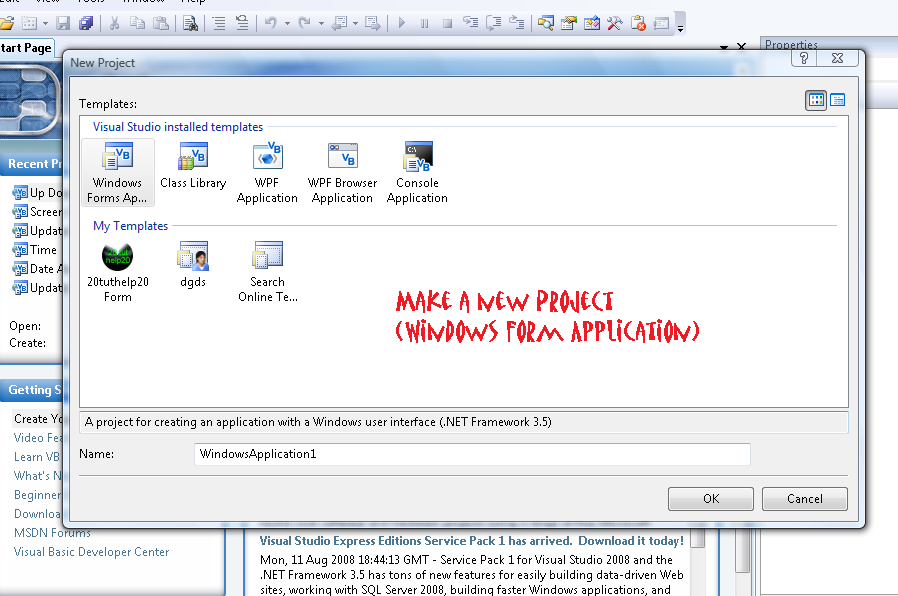Click the Redo arrow icon
The width and height of the screenshot is (898, 596).
coord(305,23)
